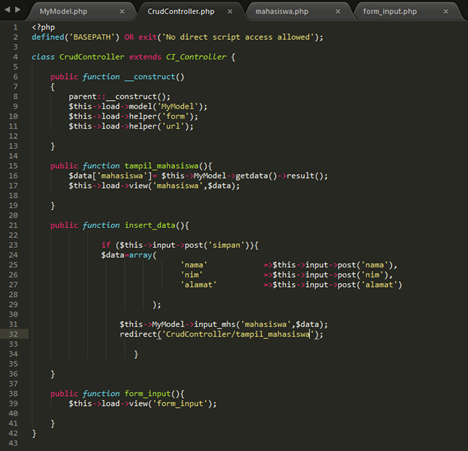Image resolution: width=468 pixels, height=451 pixels.
Task: Click the 'alamat' array key
Action: click(x=199, y=285)
